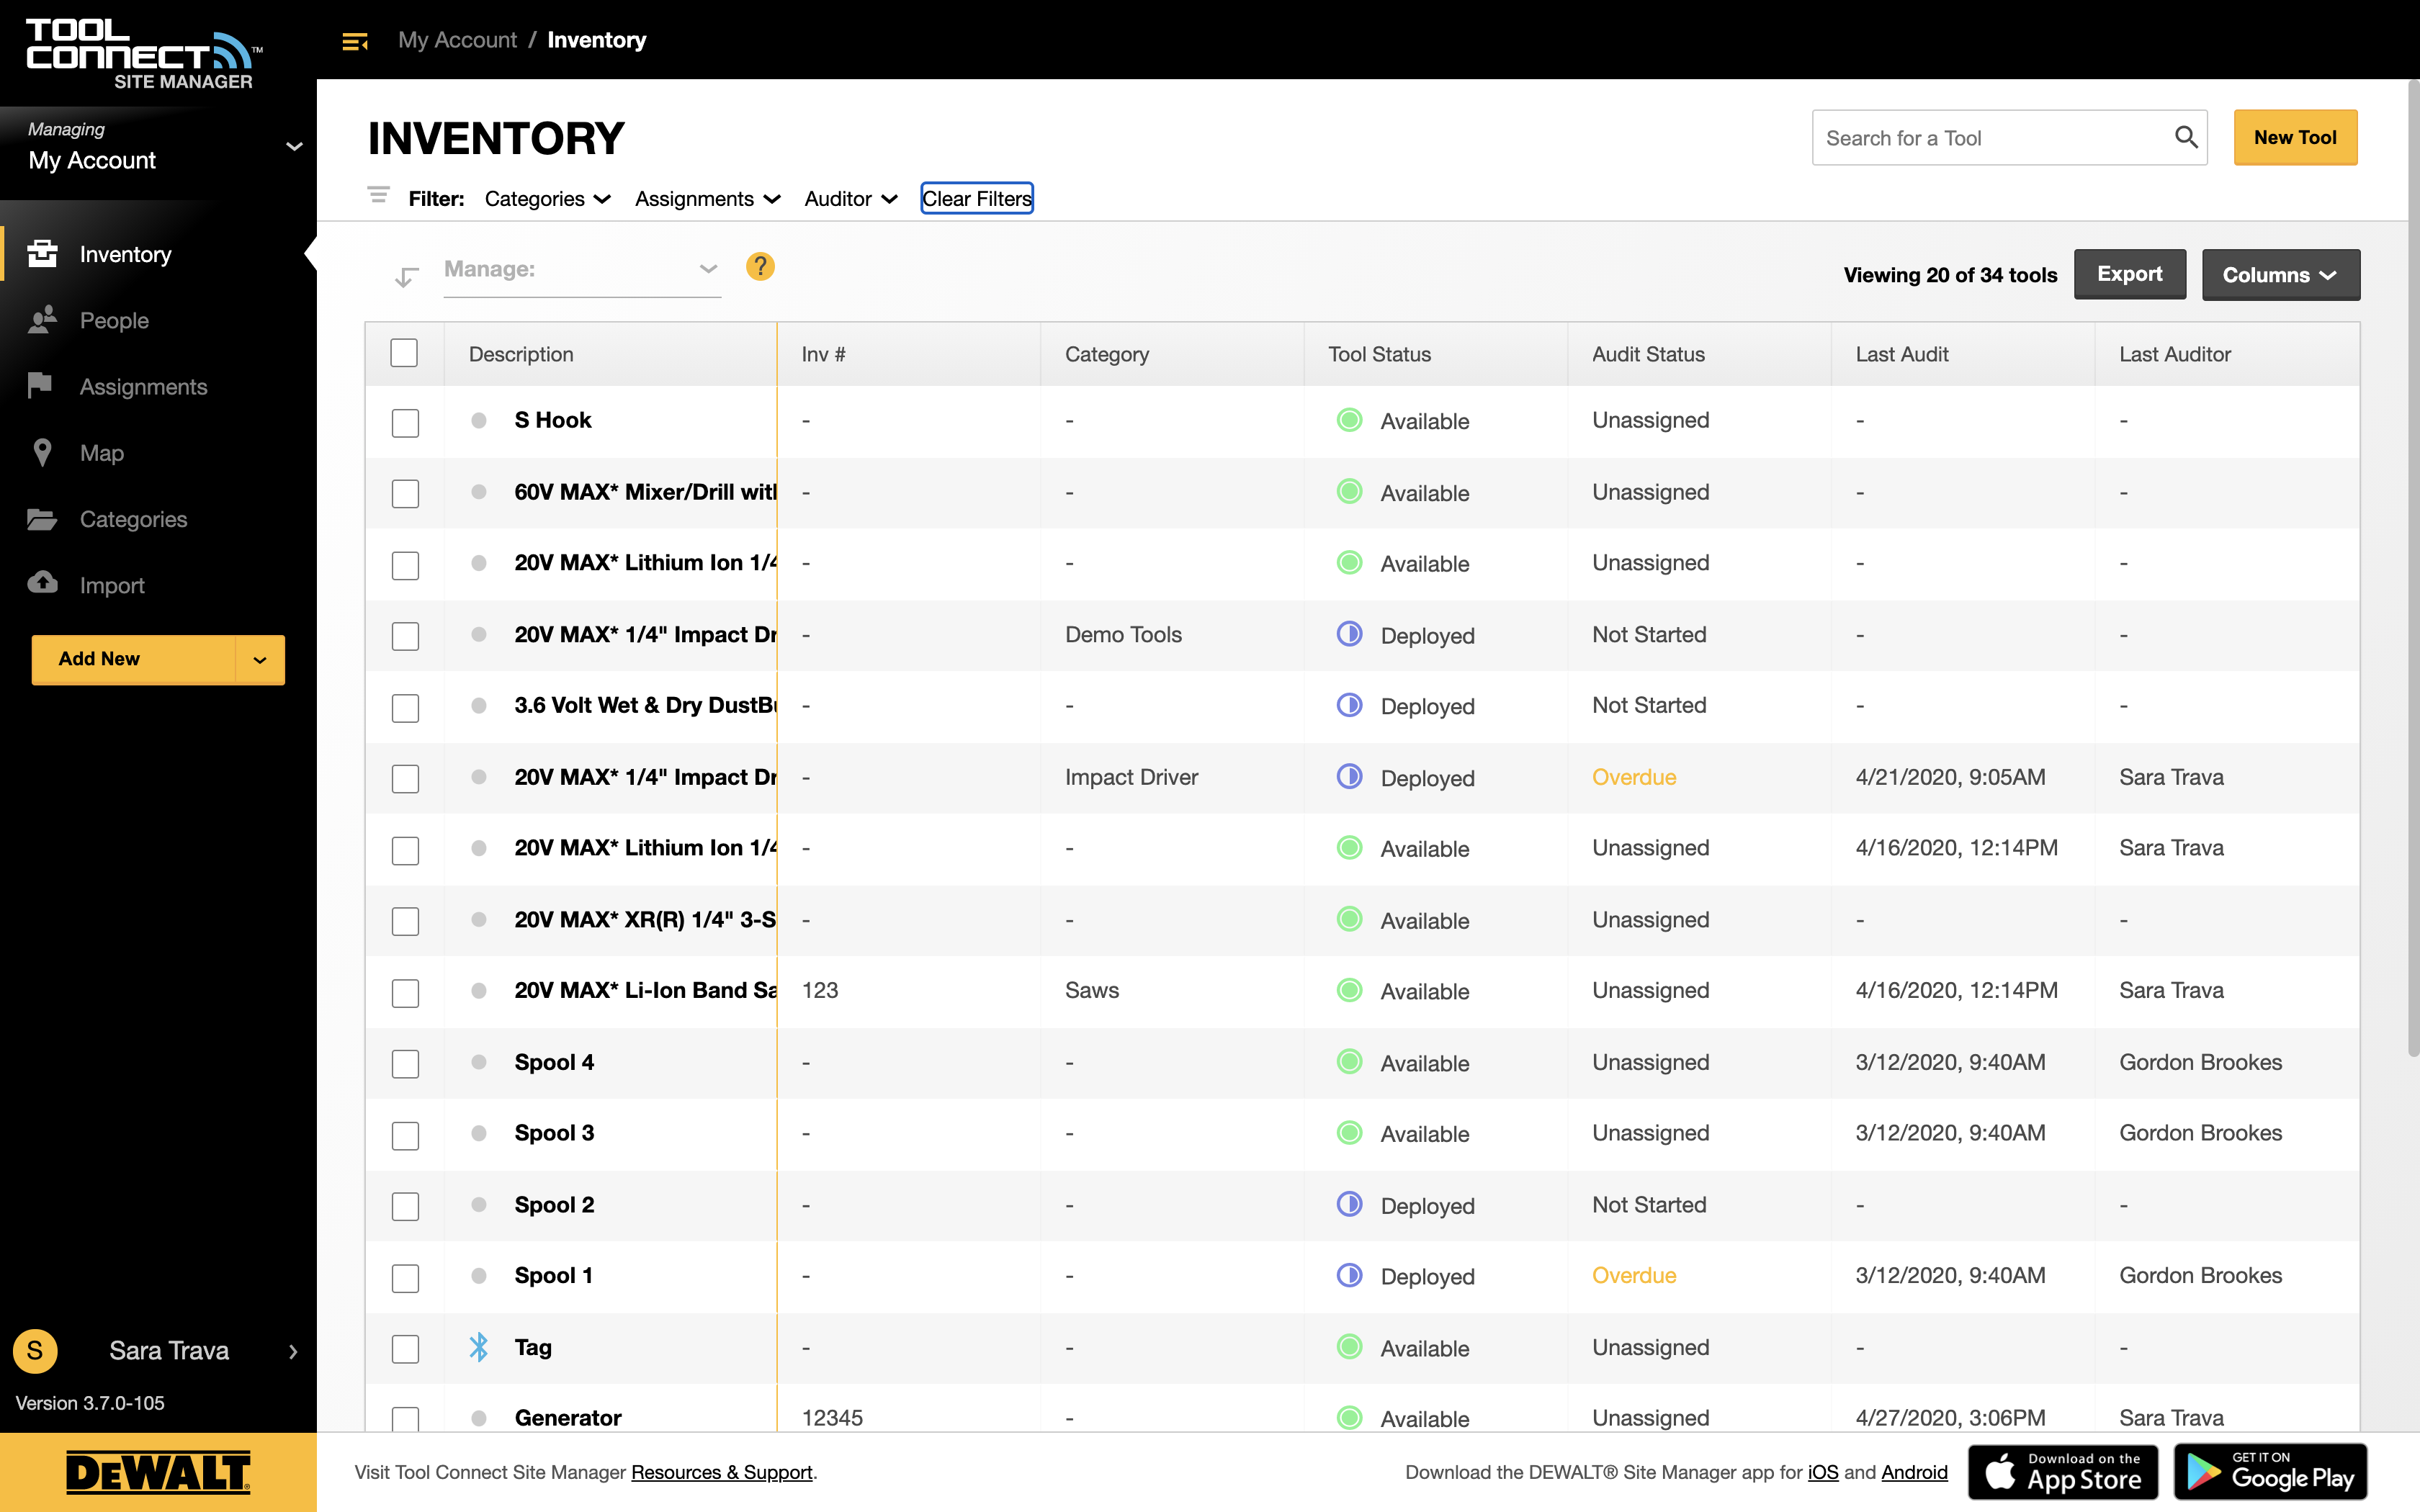Follow the iOS link in the footer

point(1822,1472)
